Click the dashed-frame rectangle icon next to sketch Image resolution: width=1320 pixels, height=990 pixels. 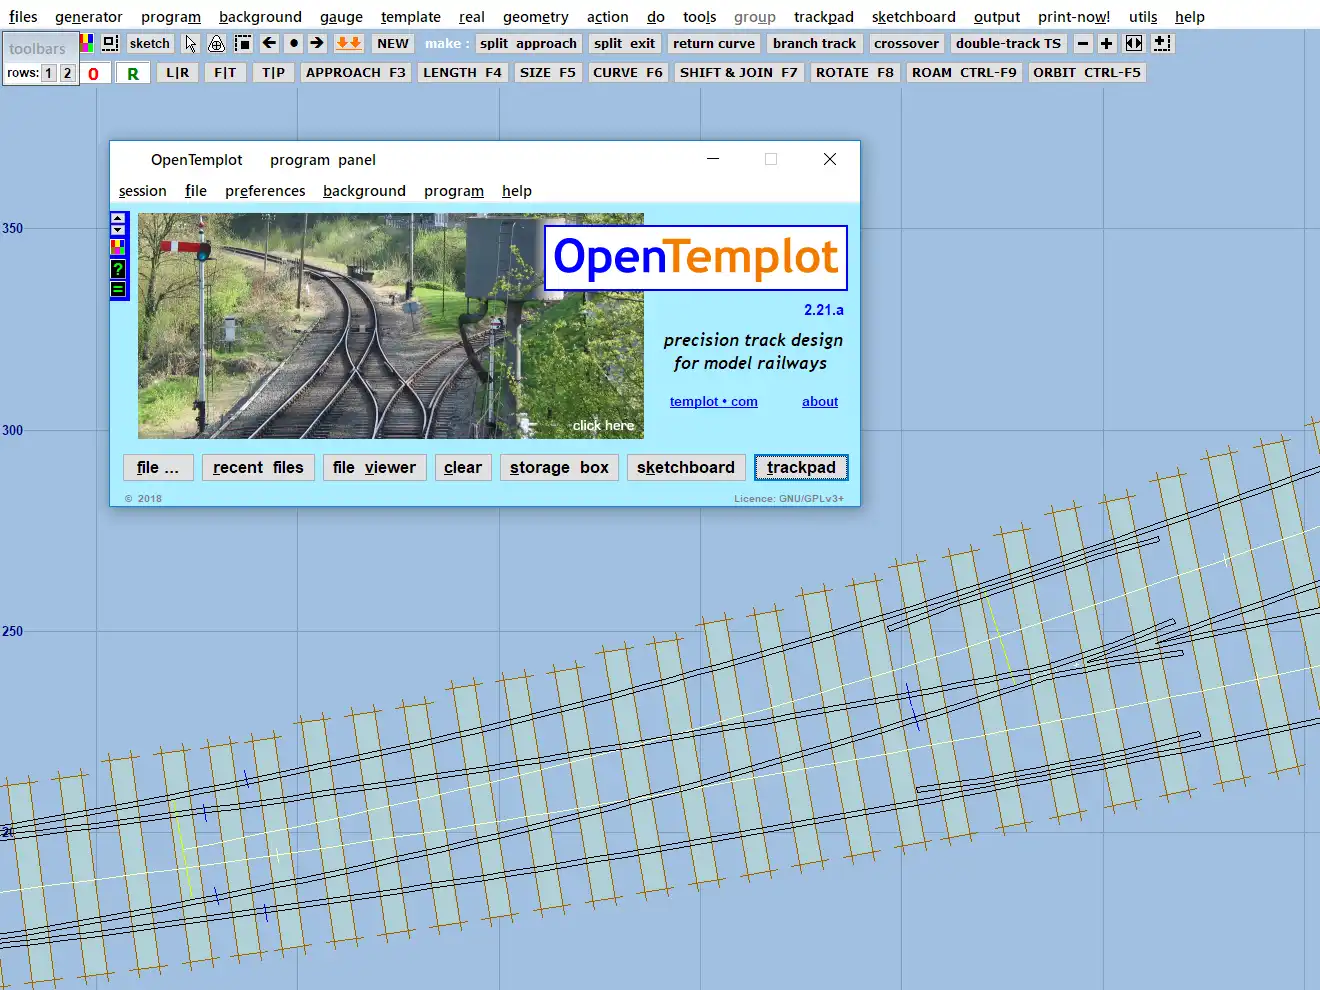click(110, 43)
